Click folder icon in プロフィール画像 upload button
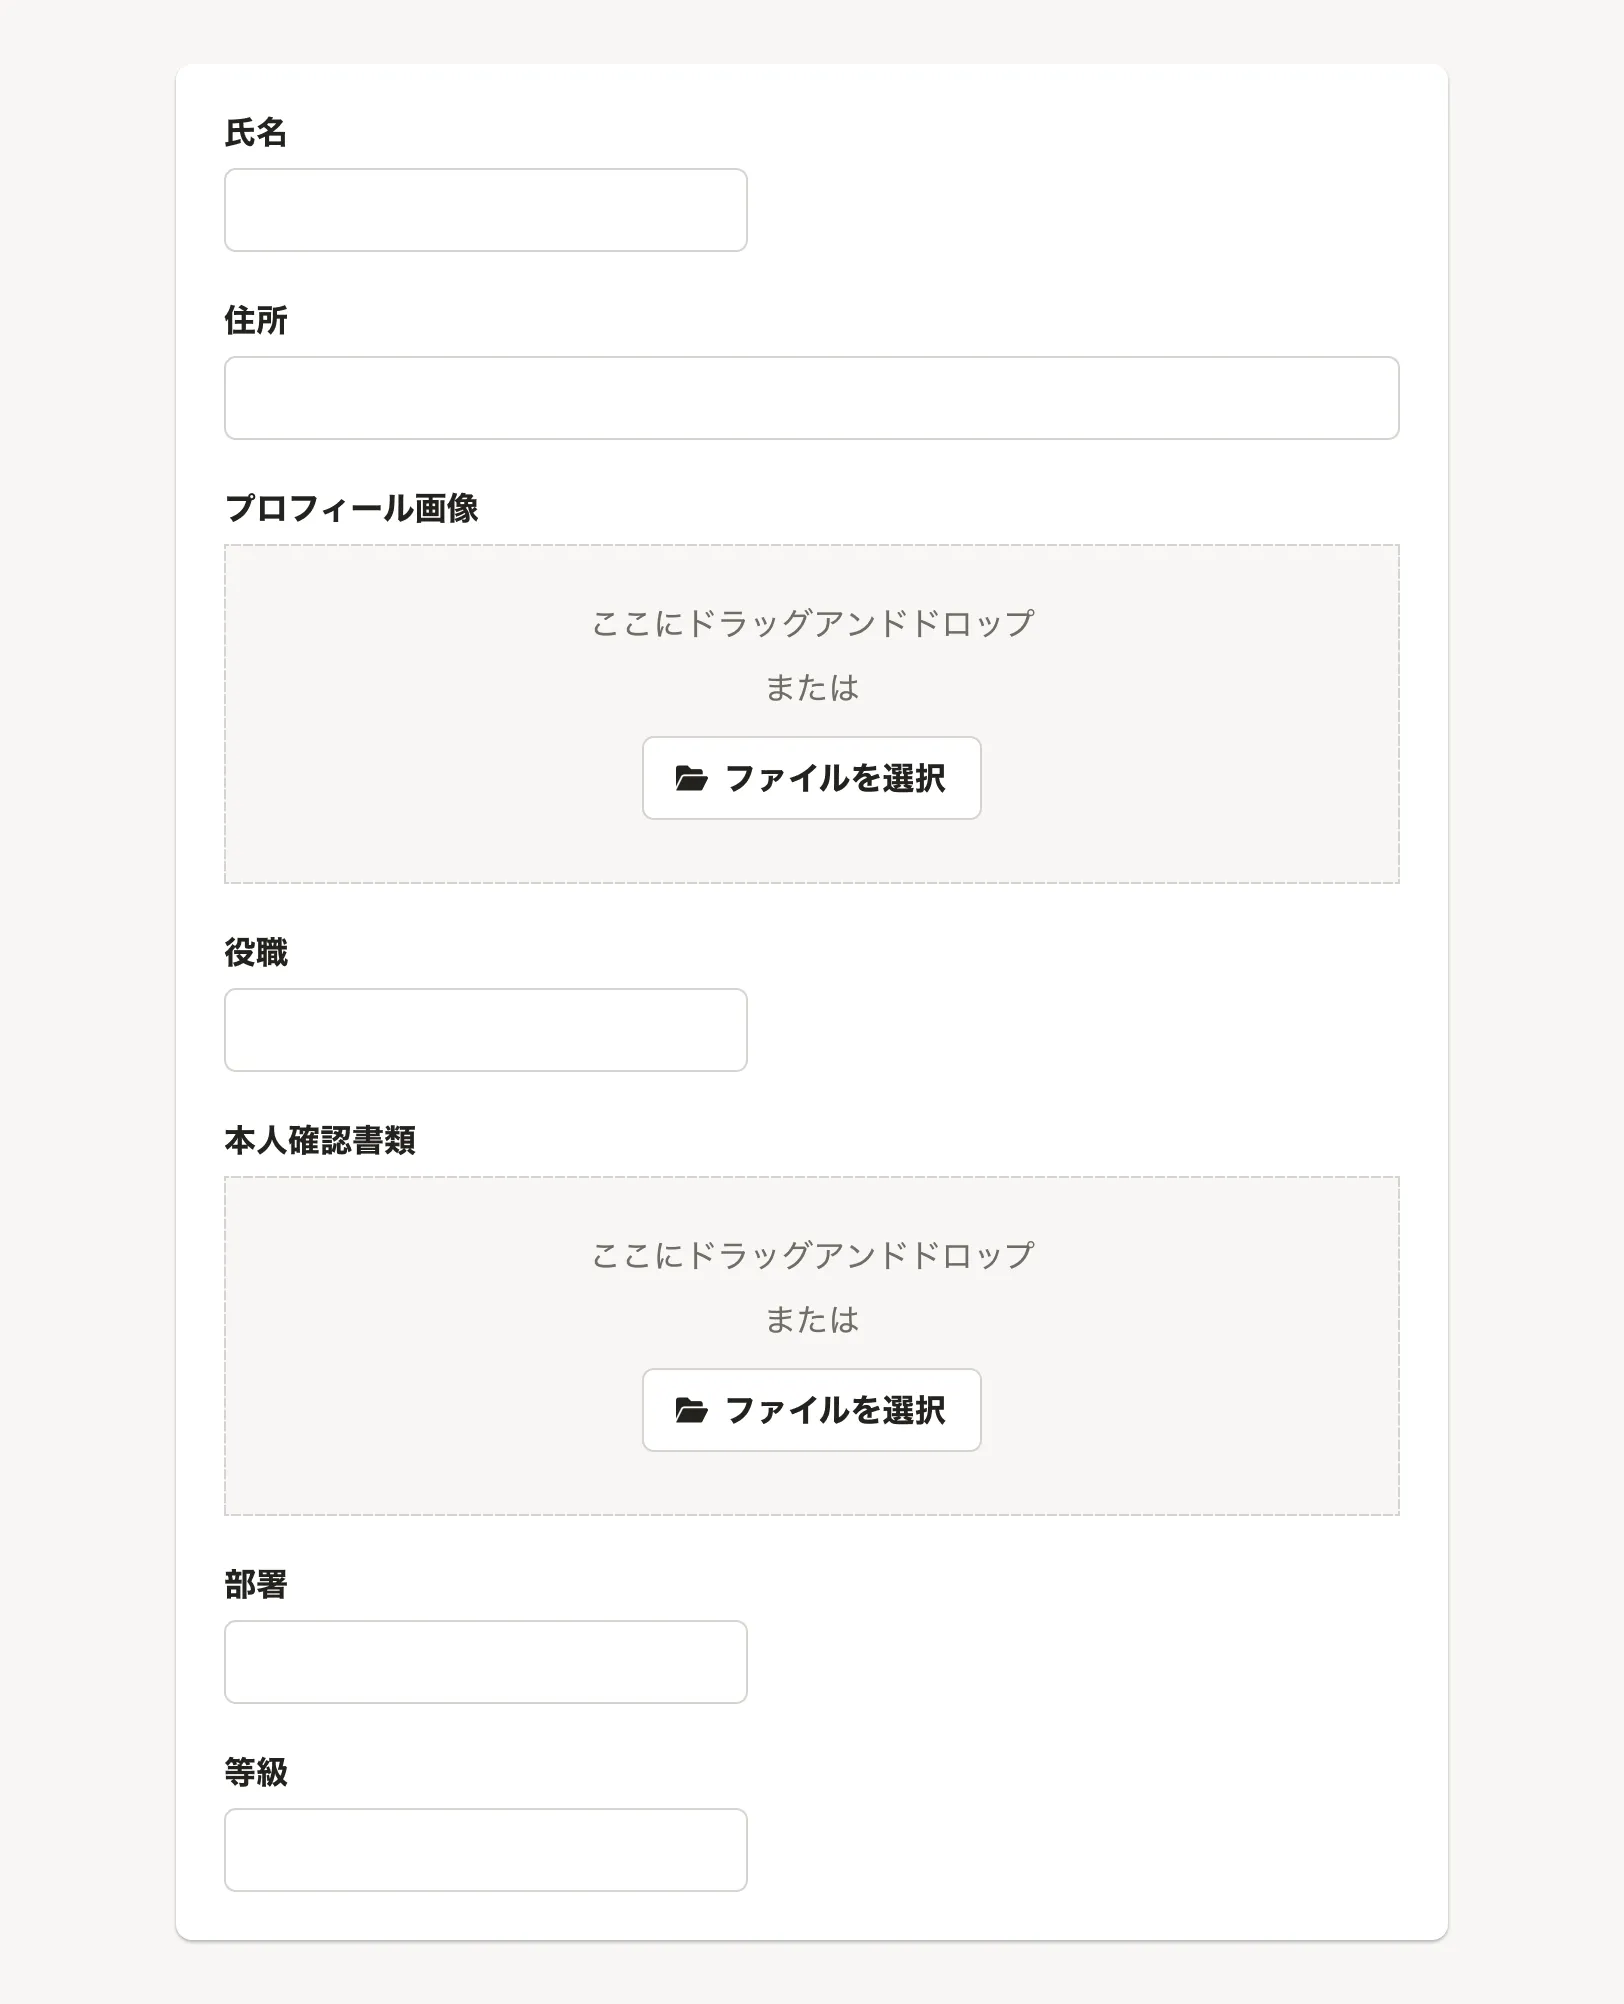Image resolution: width=1624 pixels, height=2004 pixels. coord(691,778)
